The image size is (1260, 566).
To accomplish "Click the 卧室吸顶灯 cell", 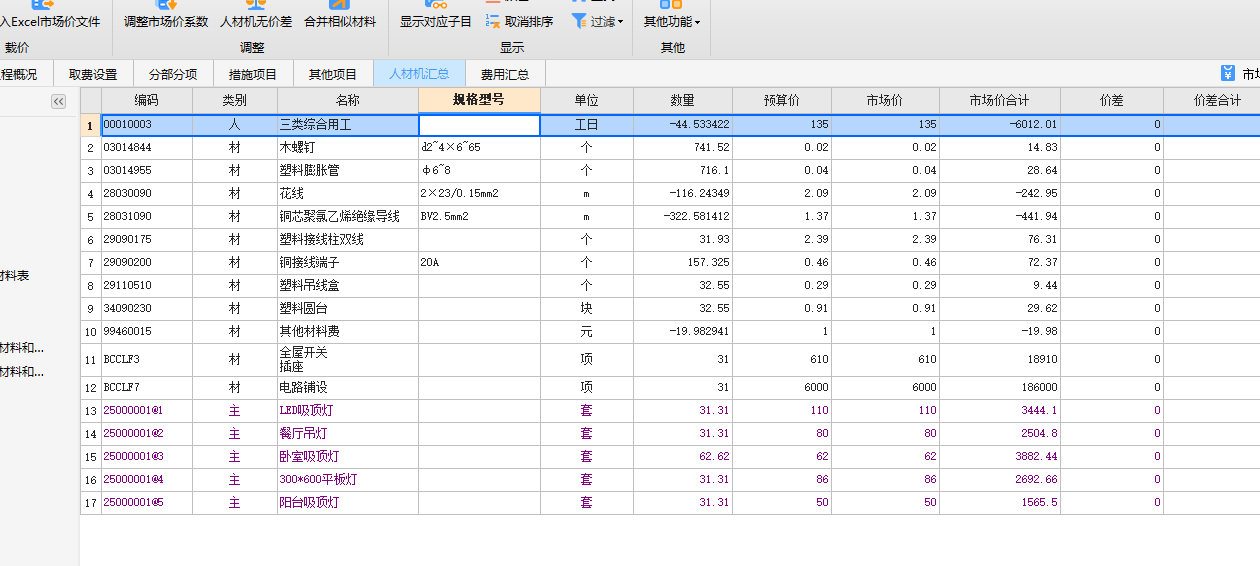I will (x=348, y=457).
